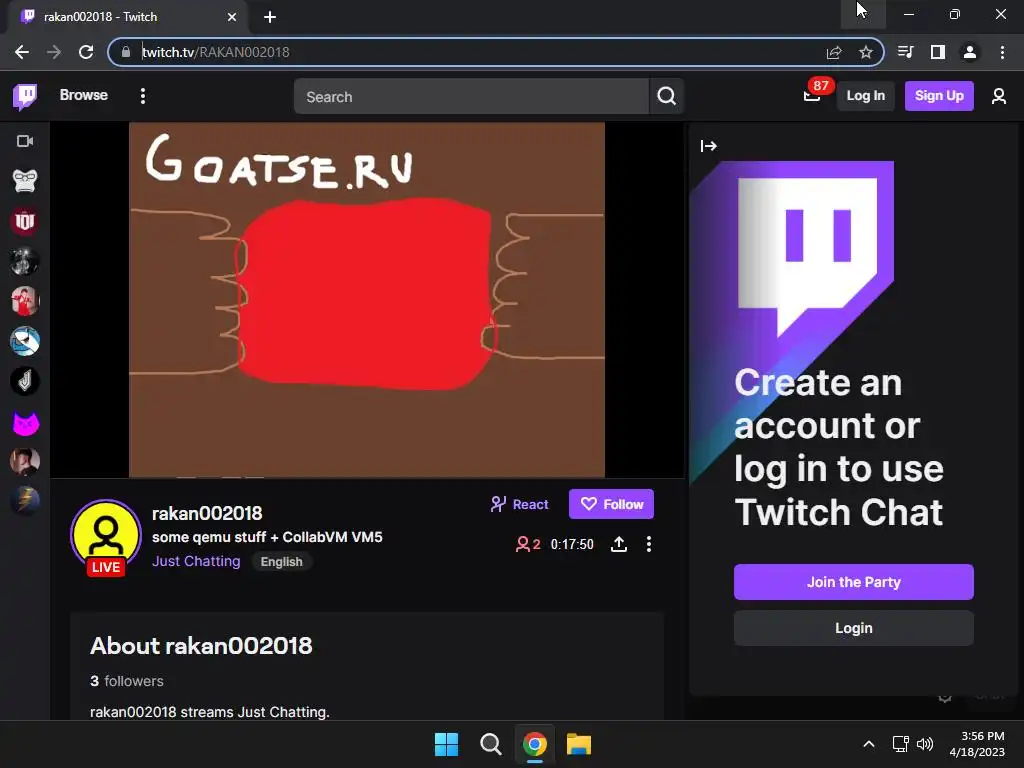Go back in the browser
The width and height of the screenshot is (1024, 768).
(x=22, y=52)
